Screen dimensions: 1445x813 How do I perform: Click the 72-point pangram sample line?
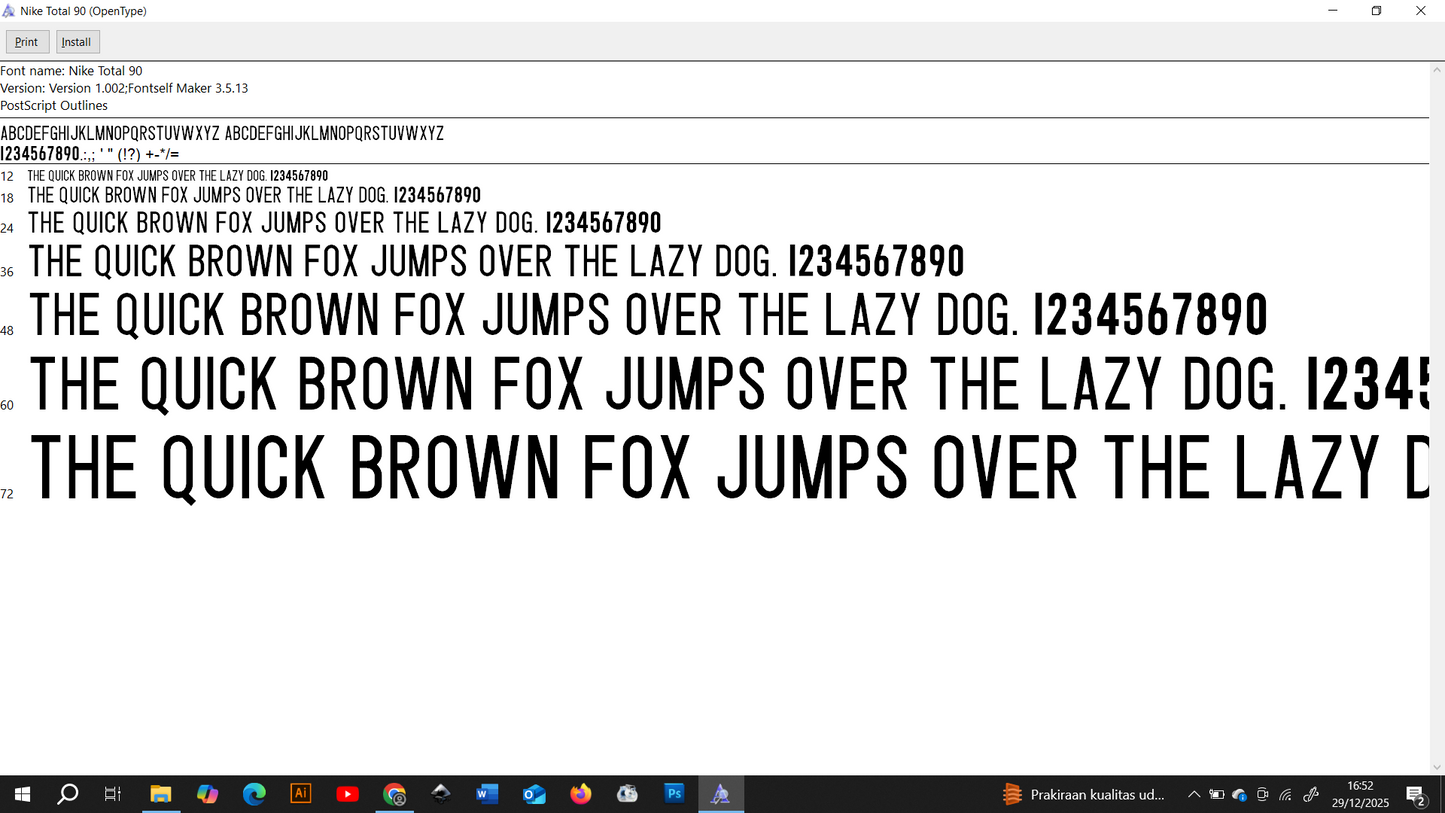(x=730, y=468)
